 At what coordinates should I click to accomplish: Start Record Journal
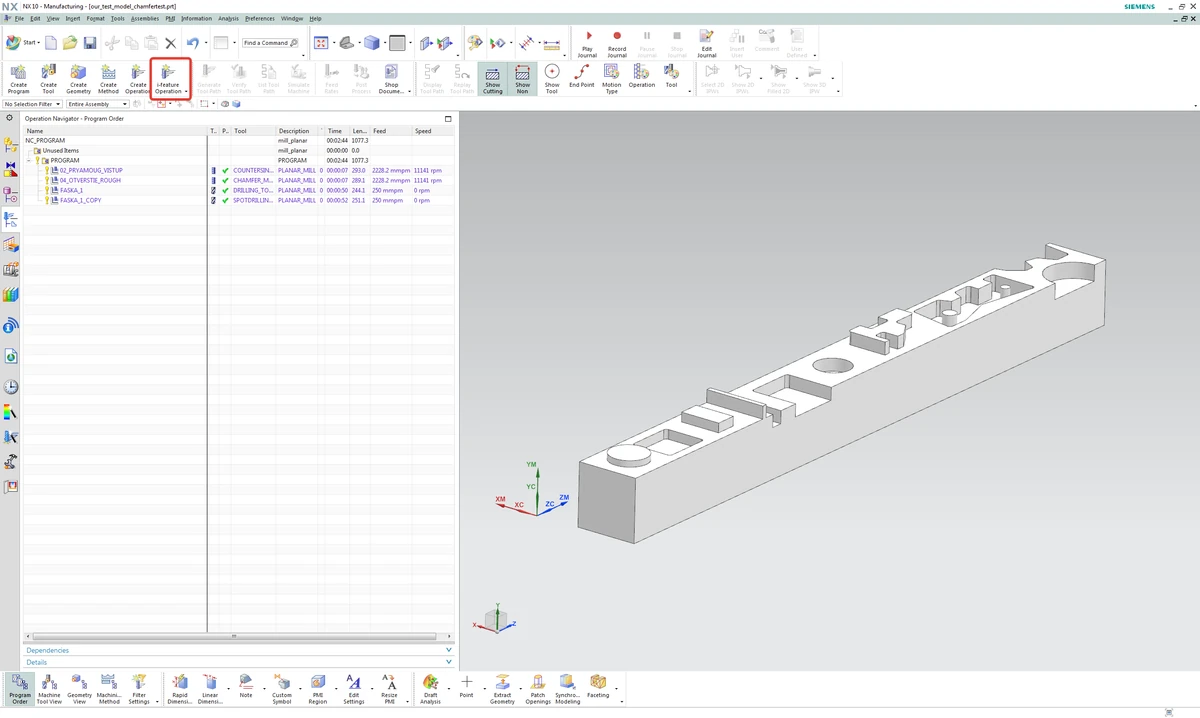[x=617, y=43]
